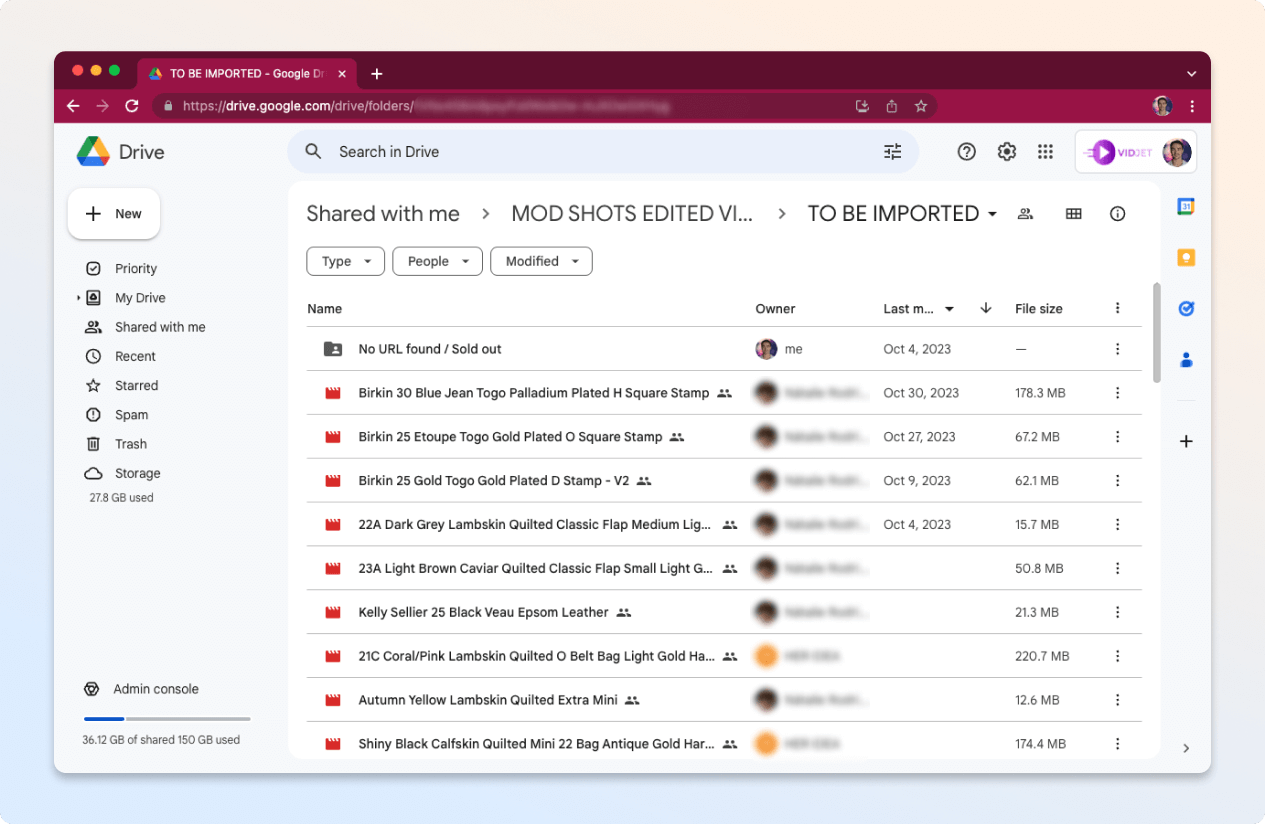Switch to grid layout view
The height and width of the screenshot is (824, 1265).
pos(1074,213)
